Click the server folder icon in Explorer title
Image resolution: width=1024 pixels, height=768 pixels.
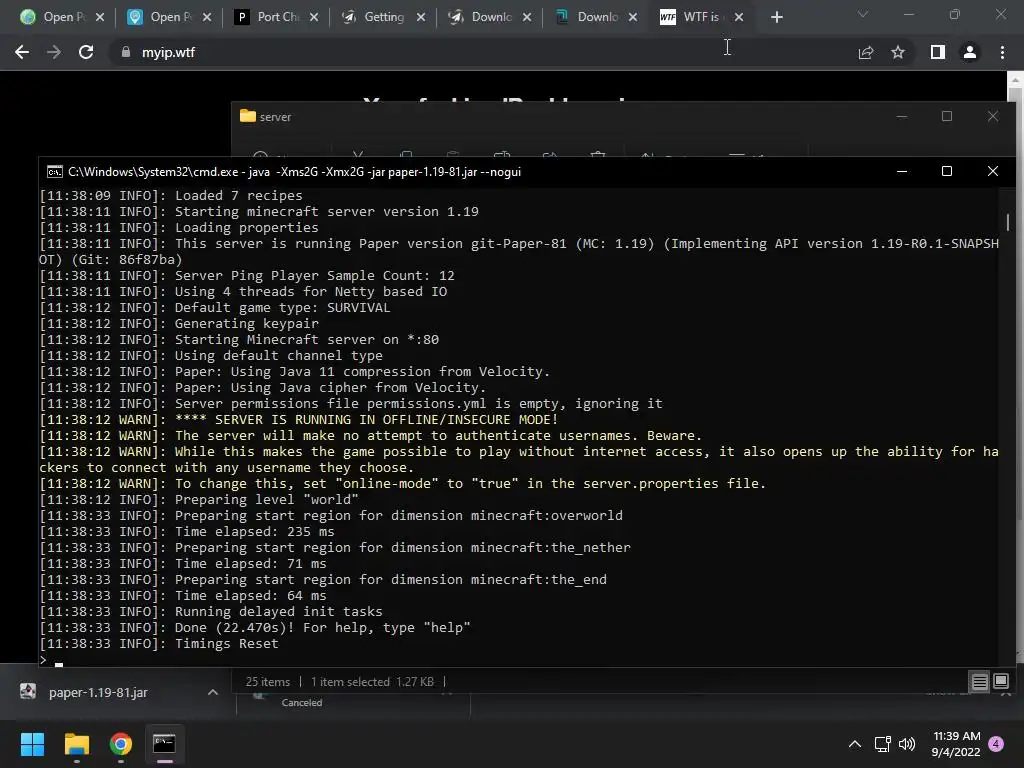(x=248, y=116)
